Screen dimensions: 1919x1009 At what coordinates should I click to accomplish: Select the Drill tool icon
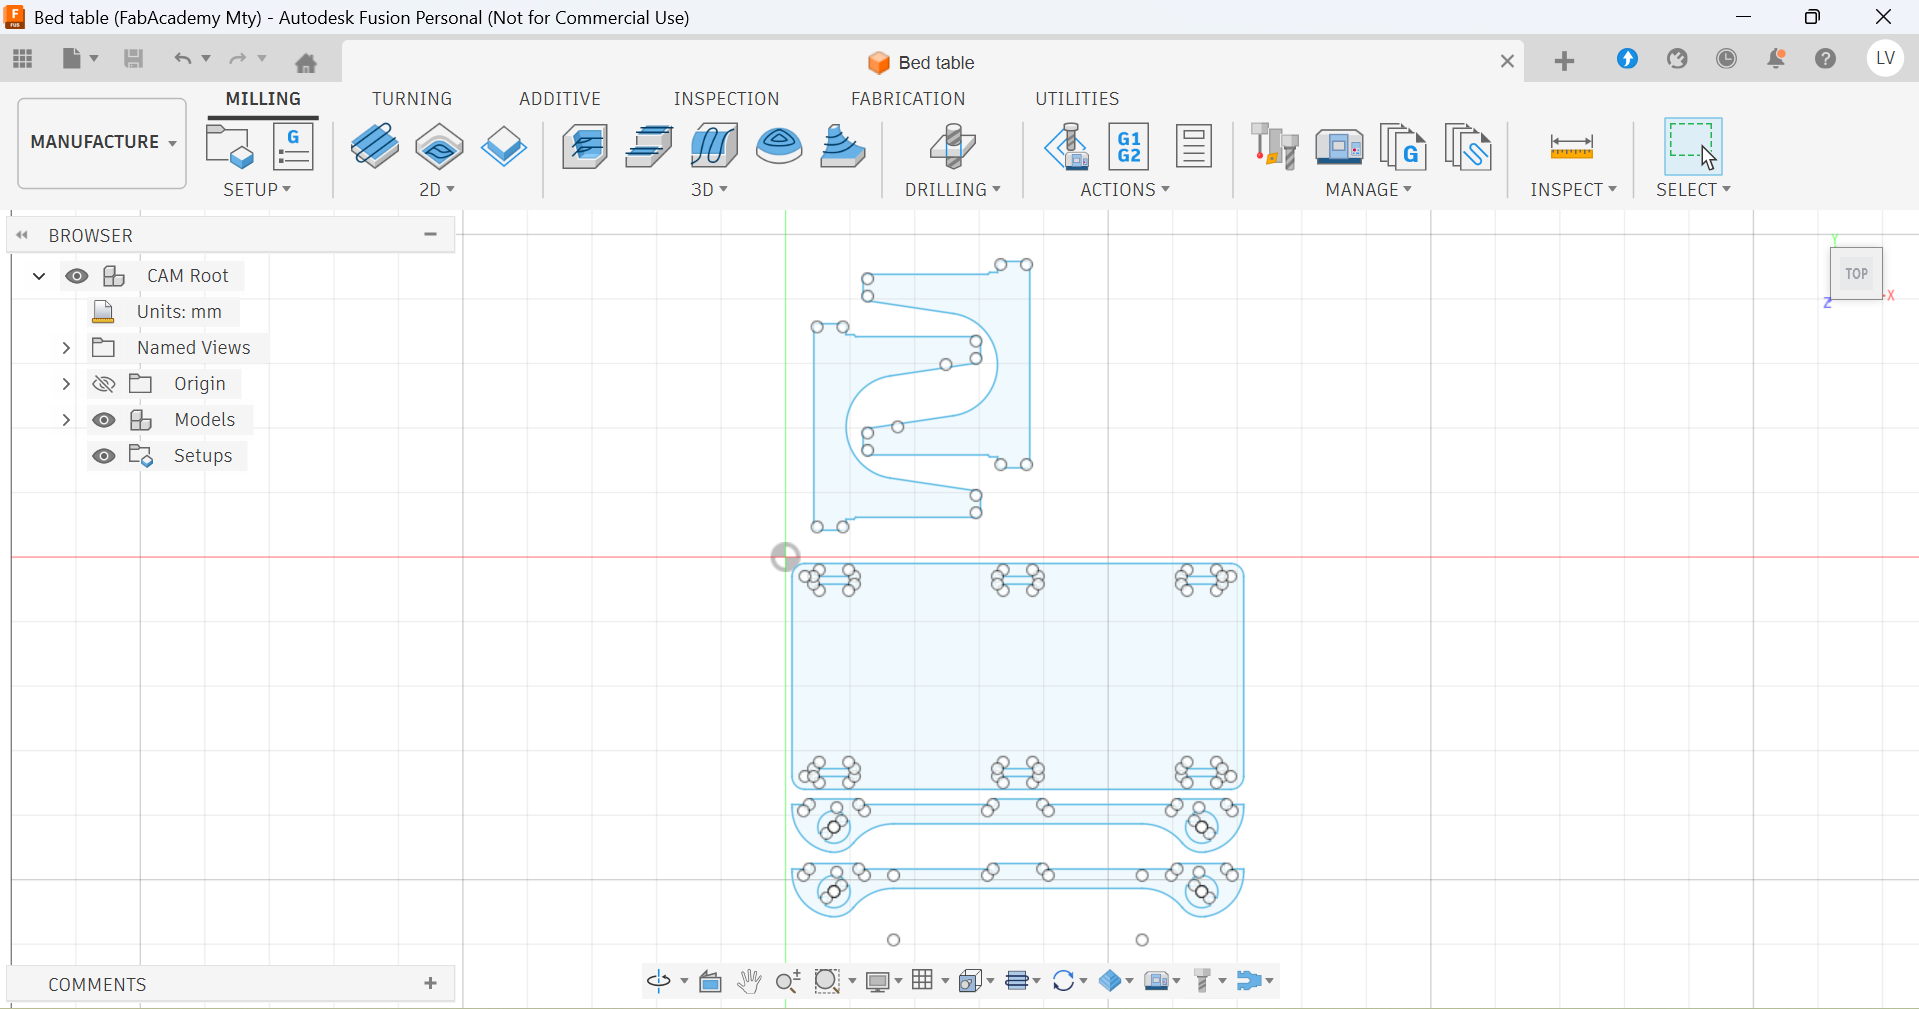pyautogui.click(x=953, y=146)
